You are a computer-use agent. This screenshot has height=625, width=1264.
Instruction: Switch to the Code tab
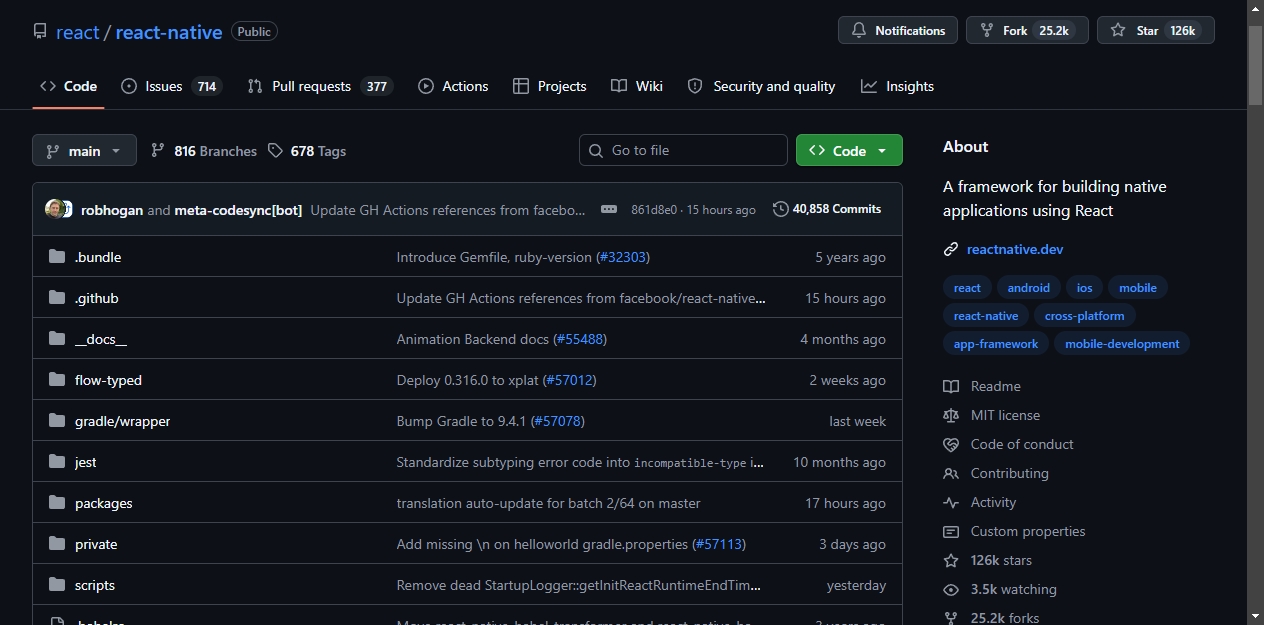[x=68, y=86]
